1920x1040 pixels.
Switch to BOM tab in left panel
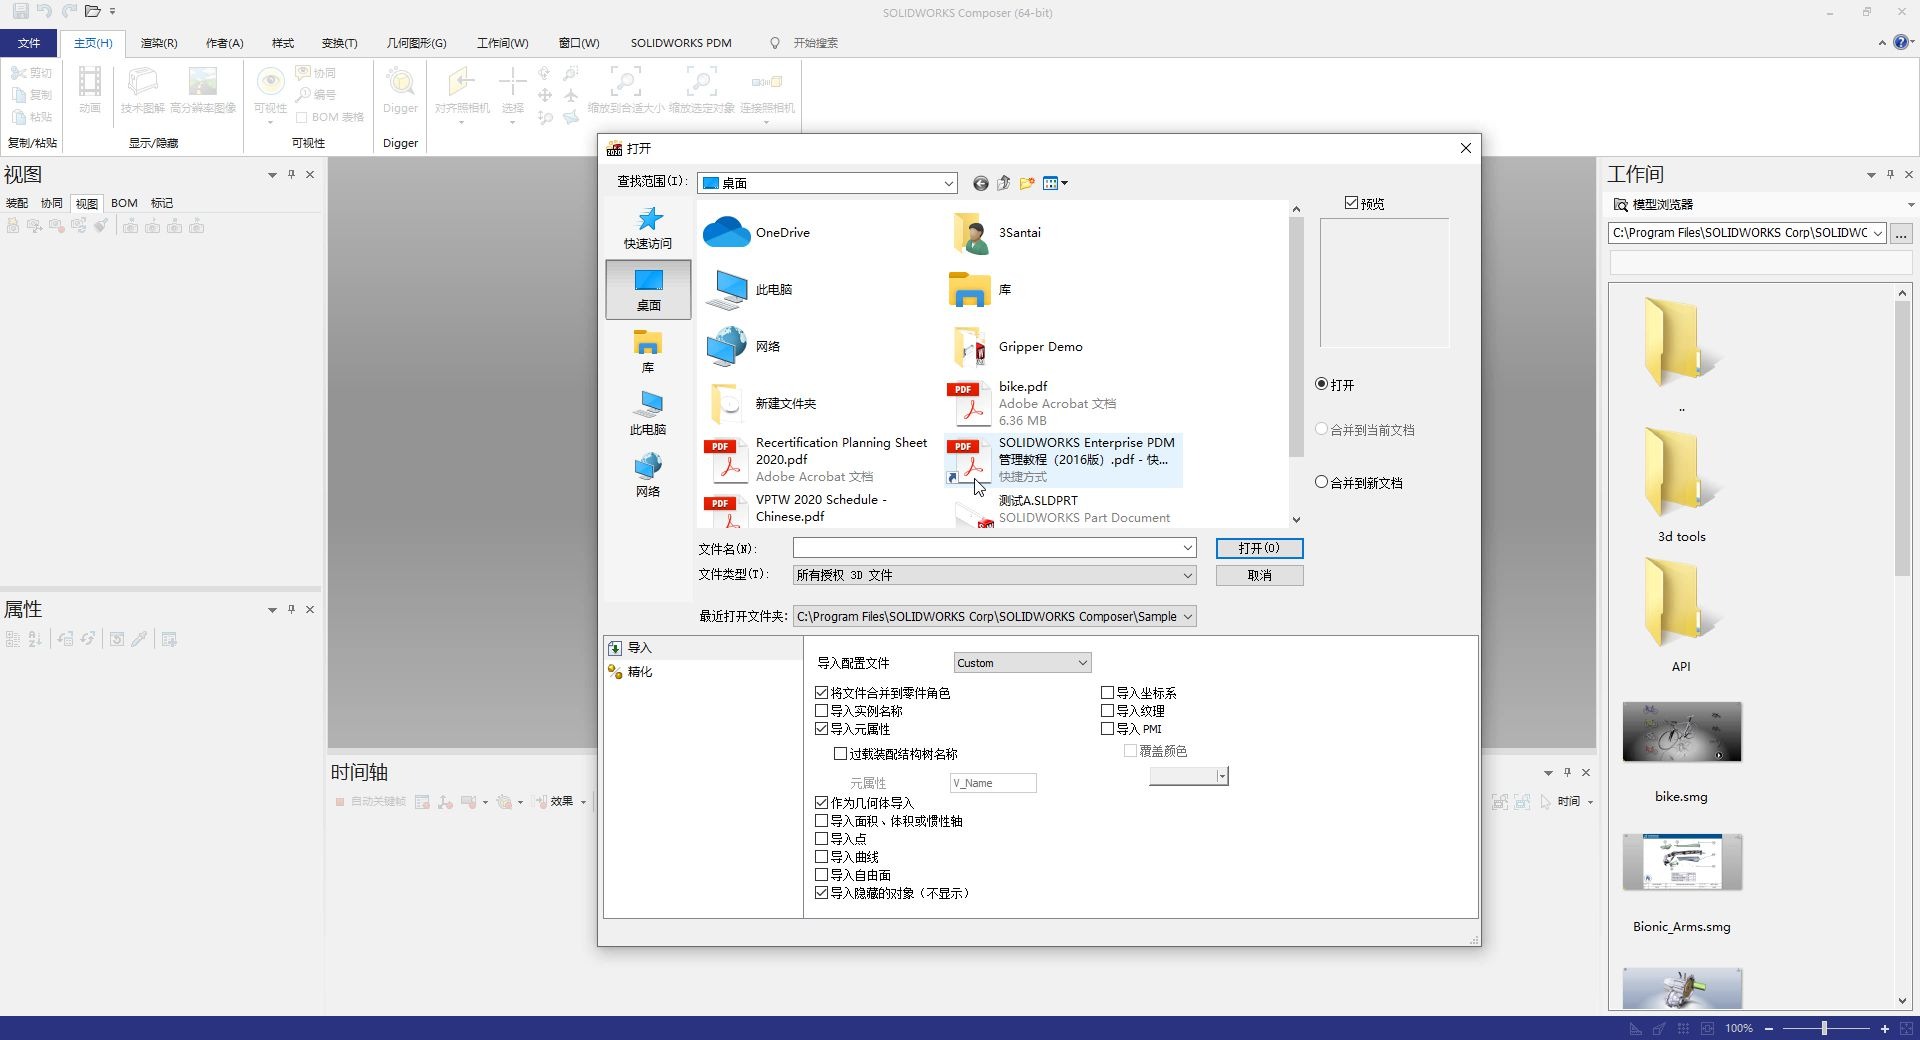coord(124,203)
